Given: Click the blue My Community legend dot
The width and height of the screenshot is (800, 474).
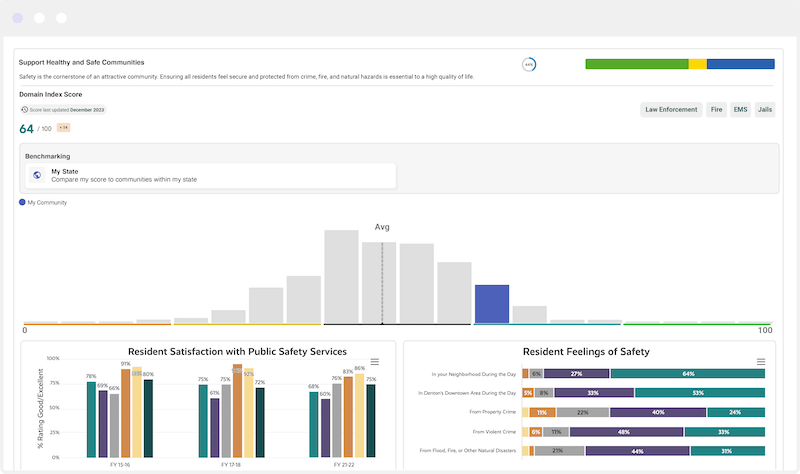Looking at the screenshot, I should tap(22, 202).
